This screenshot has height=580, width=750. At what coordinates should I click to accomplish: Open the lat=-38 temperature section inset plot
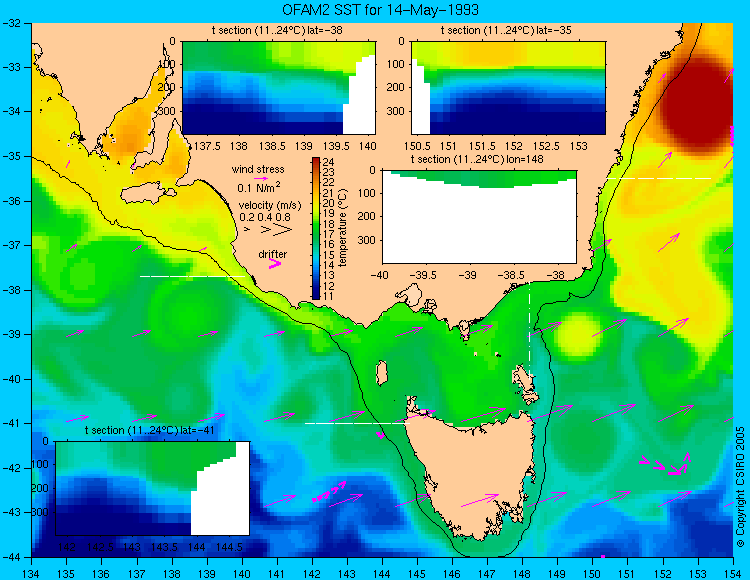(279, 88)
